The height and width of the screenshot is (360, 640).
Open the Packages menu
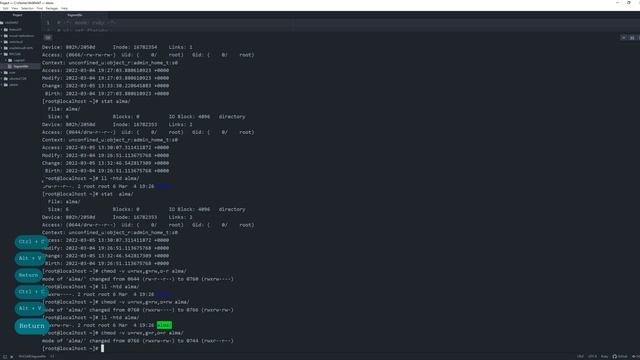click(52, 8)
